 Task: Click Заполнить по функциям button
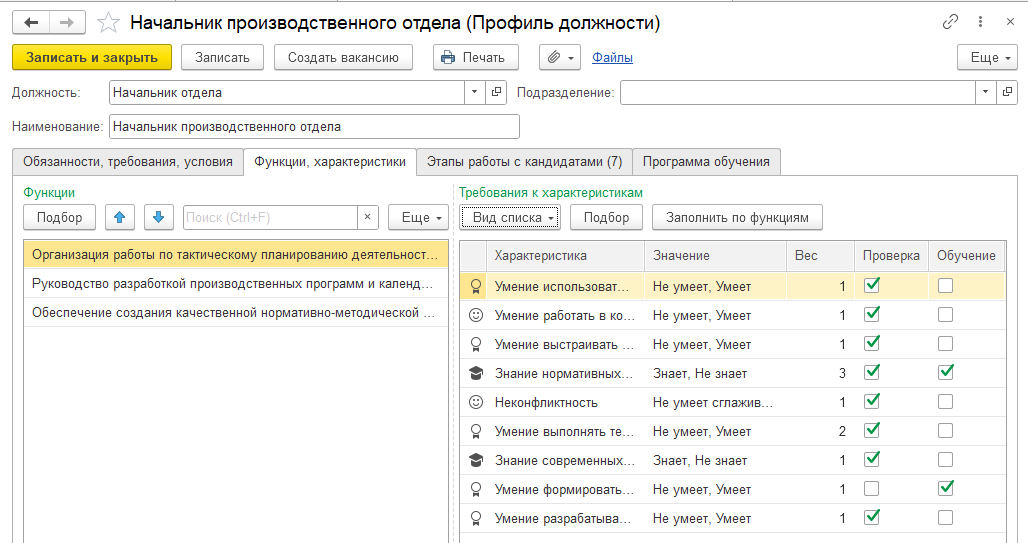coord(738,217)
